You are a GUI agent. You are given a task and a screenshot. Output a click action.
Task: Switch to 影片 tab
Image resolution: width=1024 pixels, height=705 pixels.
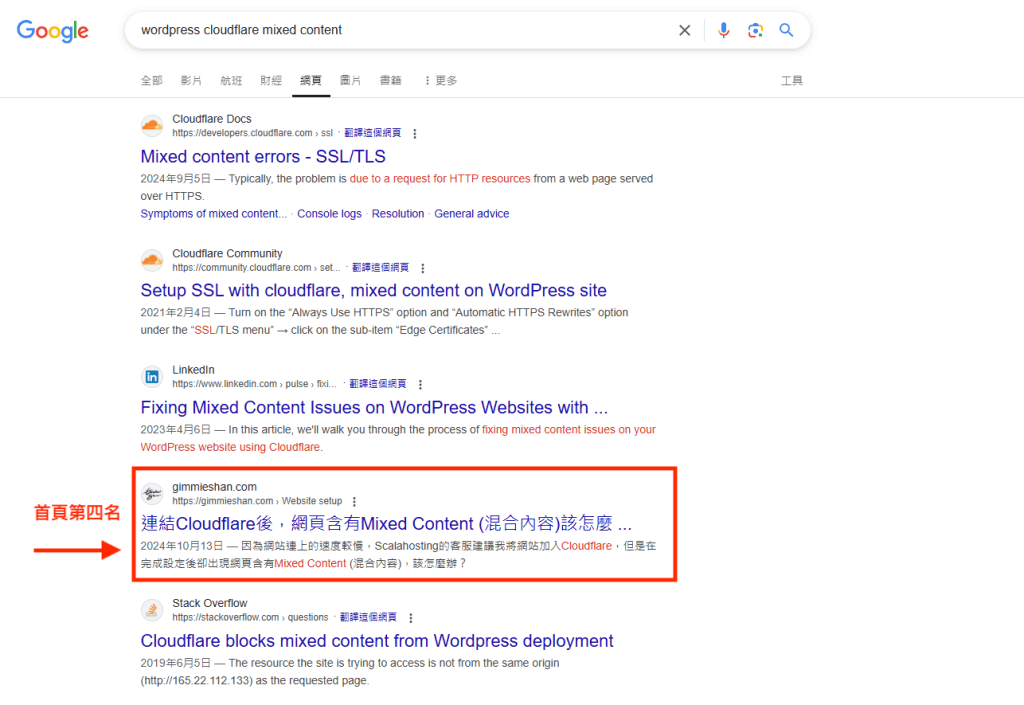[x=191, y=80]
